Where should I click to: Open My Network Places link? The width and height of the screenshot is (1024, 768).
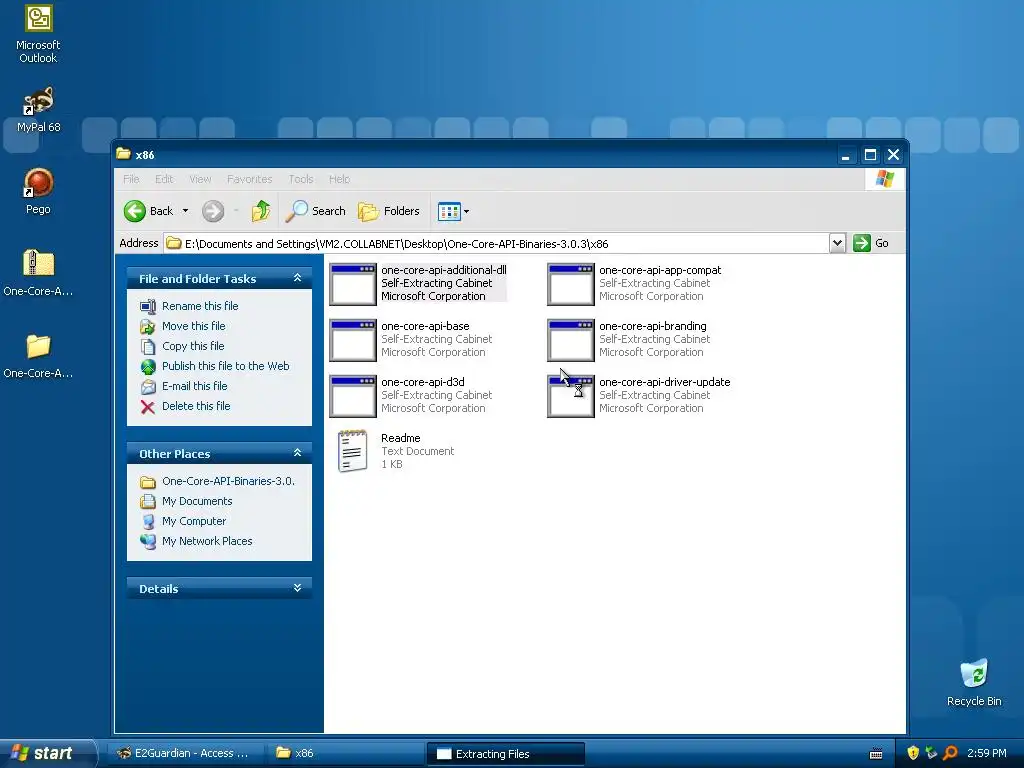207,541
